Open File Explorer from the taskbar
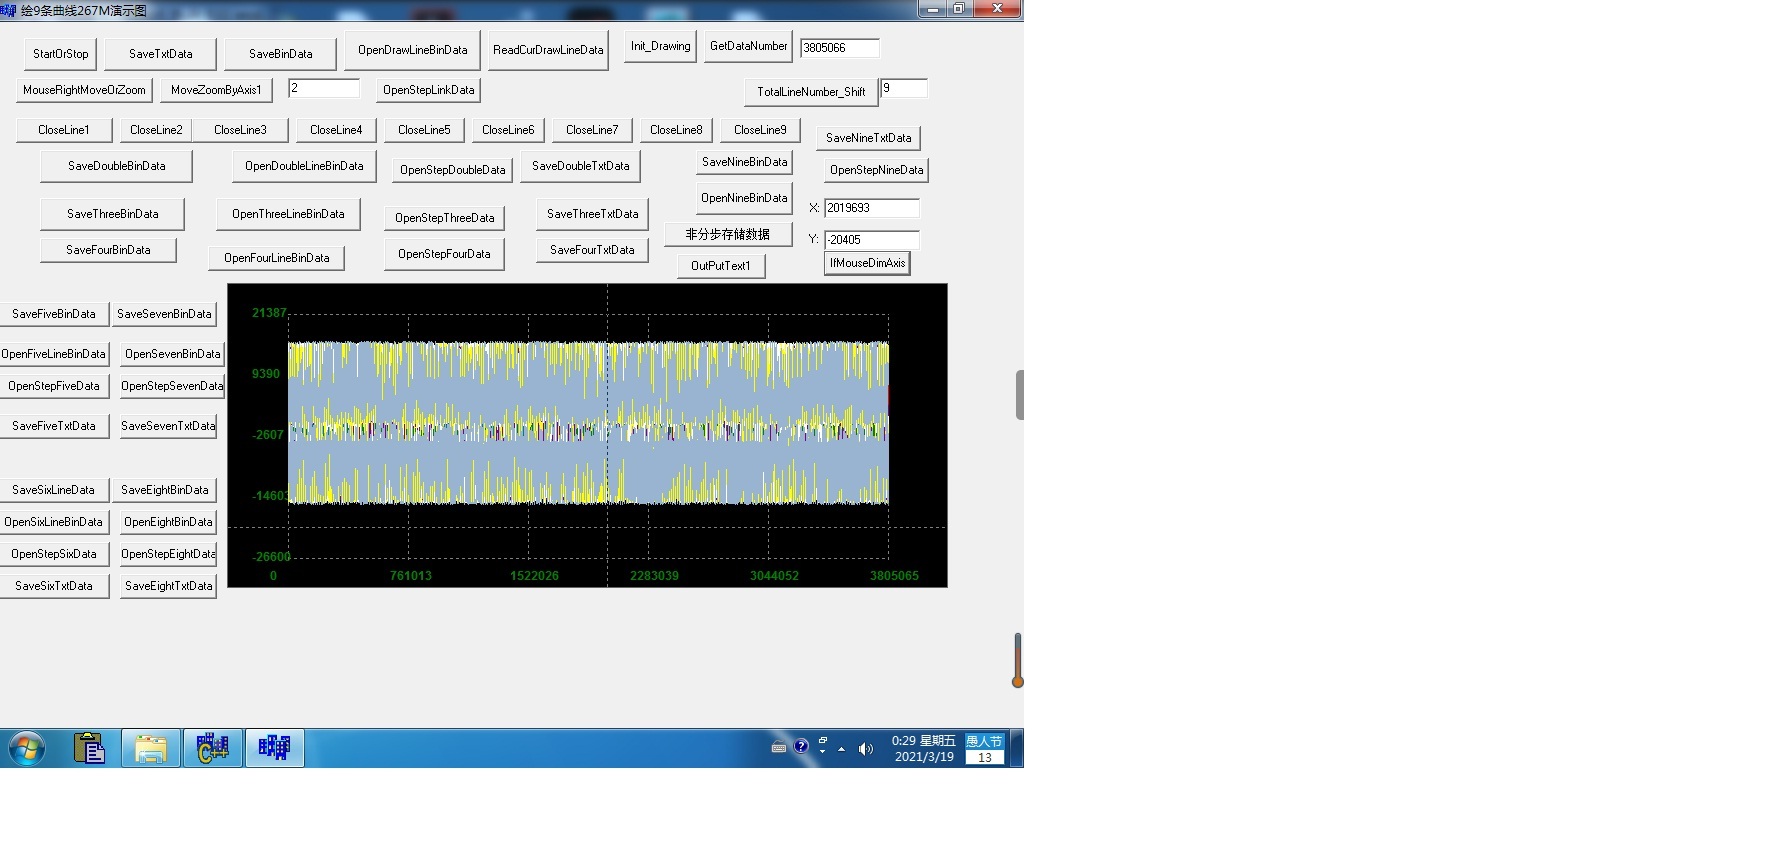 pos(151,748)
